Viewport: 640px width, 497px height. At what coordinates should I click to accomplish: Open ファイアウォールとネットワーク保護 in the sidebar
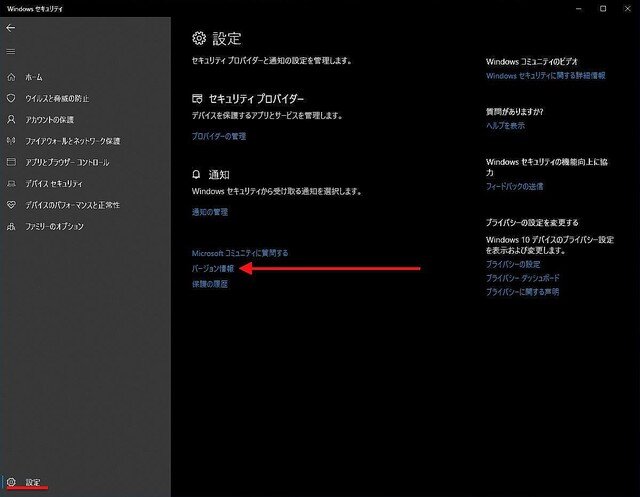pyautogui.click(x=73, y=141)
